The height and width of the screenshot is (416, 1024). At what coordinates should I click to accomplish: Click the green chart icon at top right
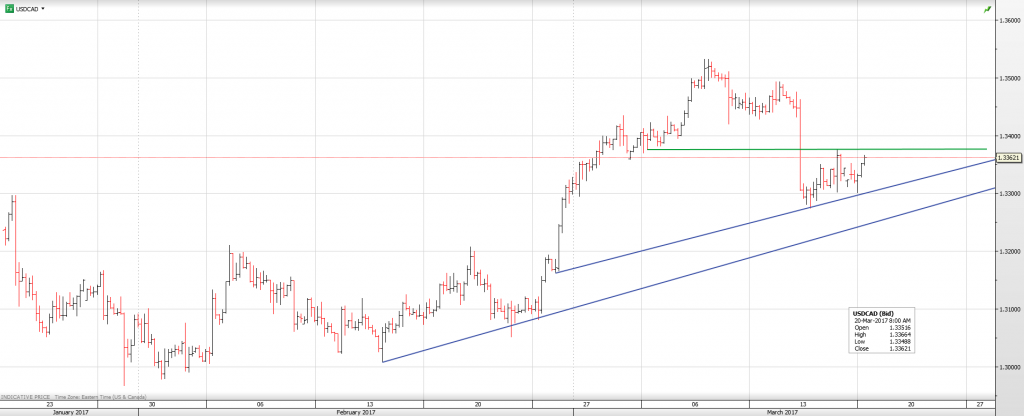[988, 9]
